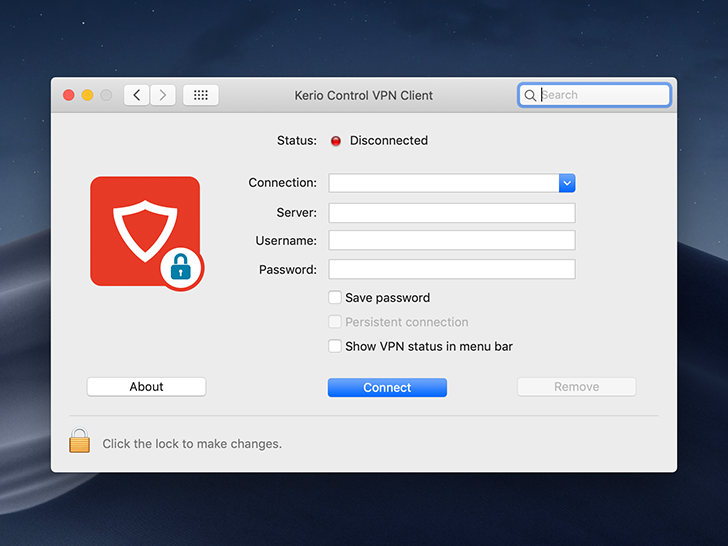
Task: Show all preferences grid icon
Action: [x=201, y=95]
